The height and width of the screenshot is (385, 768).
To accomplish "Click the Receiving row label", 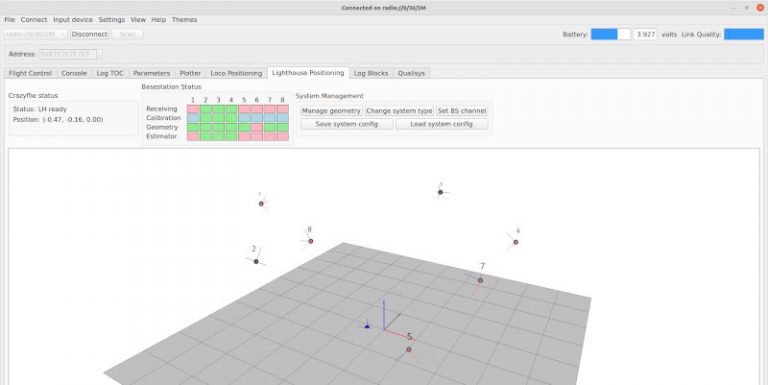I will (162, 109).
